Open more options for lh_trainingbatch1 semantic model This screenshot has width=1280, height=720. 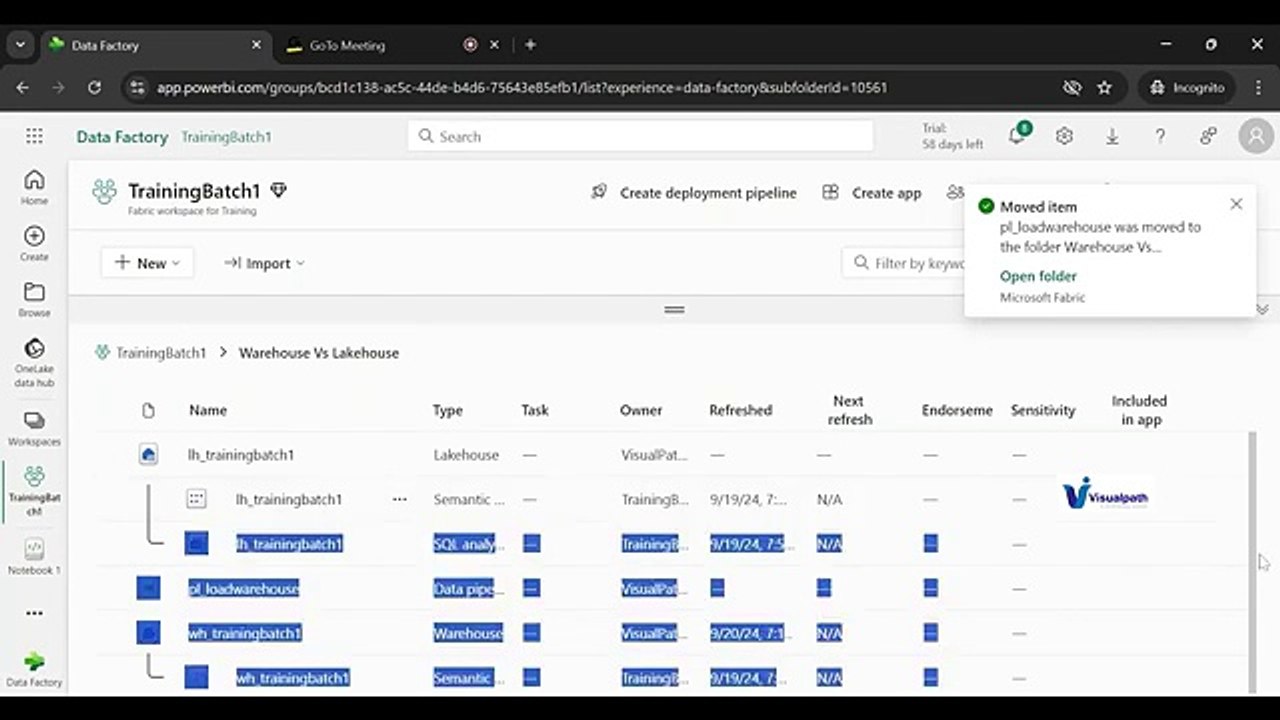pos(400,499)
